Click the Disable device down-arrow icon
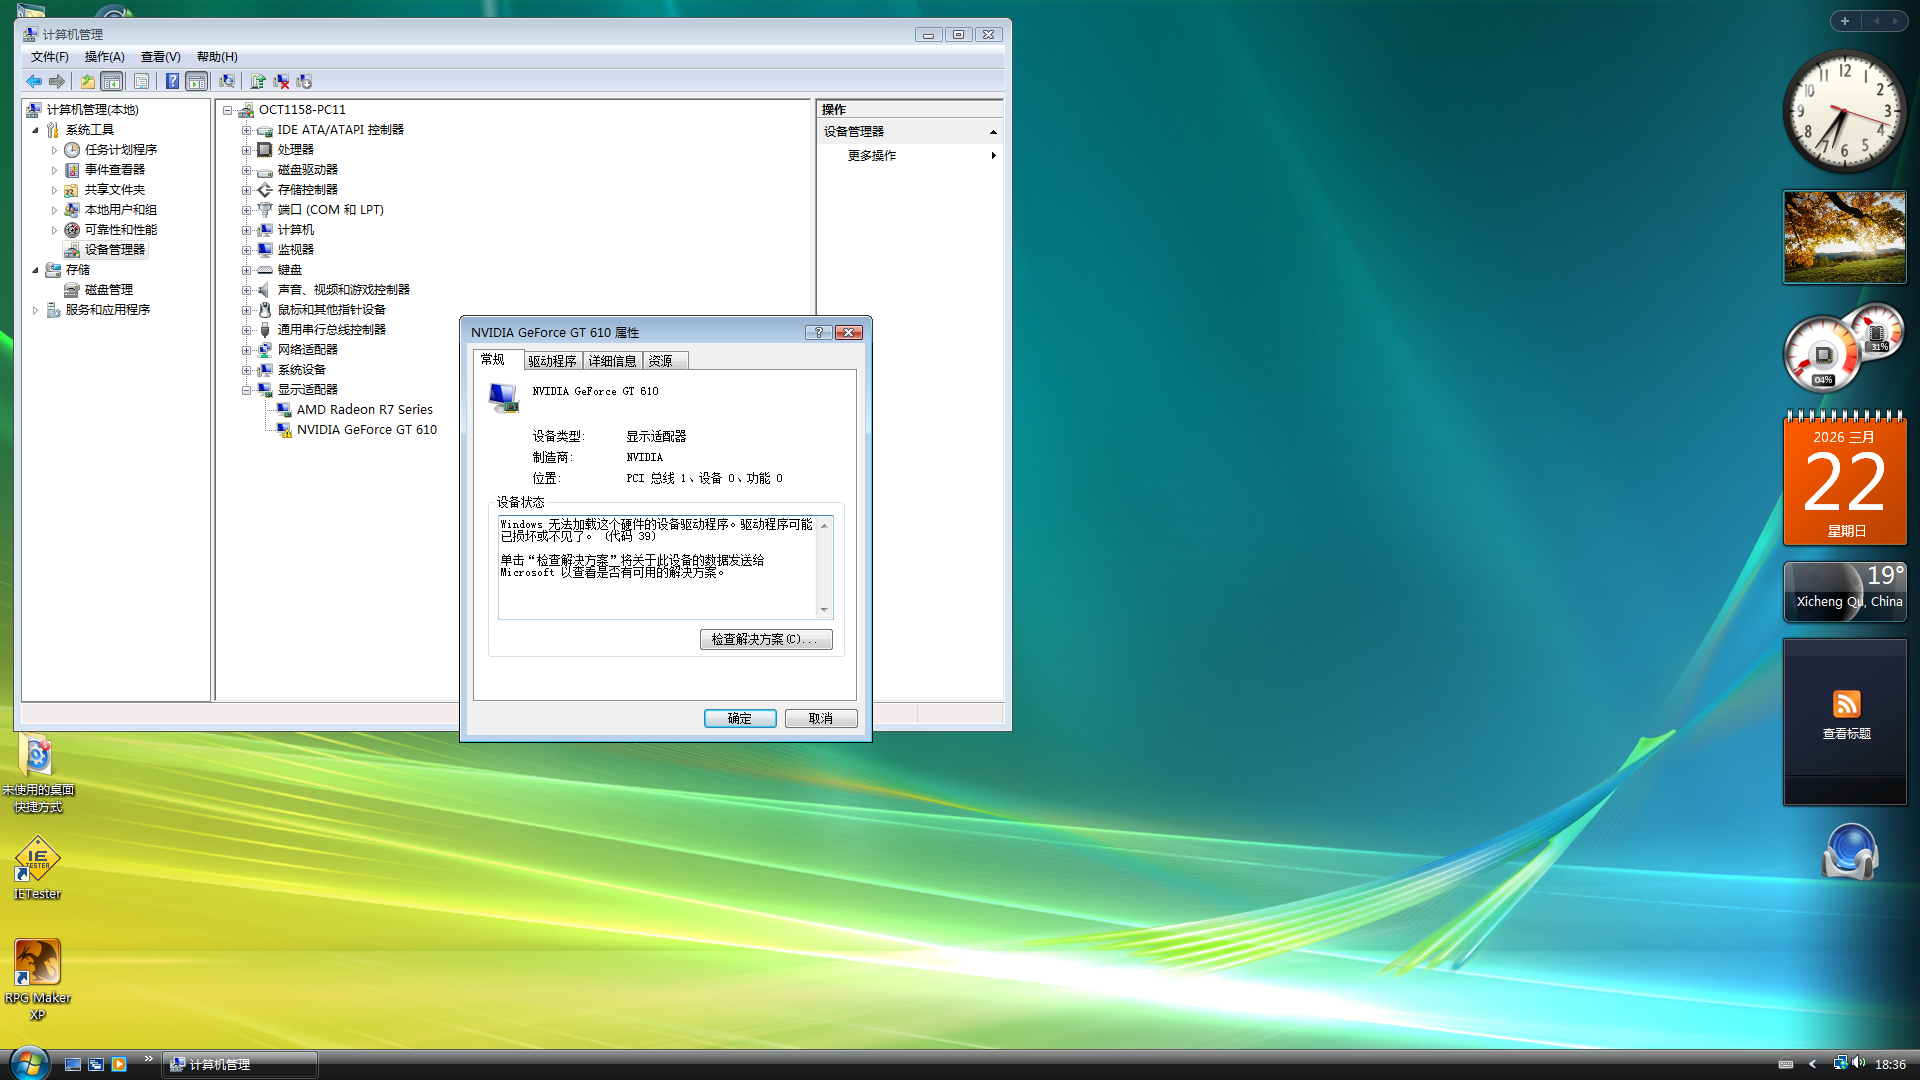The width and height of the screenshot is (1920, 1080). (x=304, y=81)
